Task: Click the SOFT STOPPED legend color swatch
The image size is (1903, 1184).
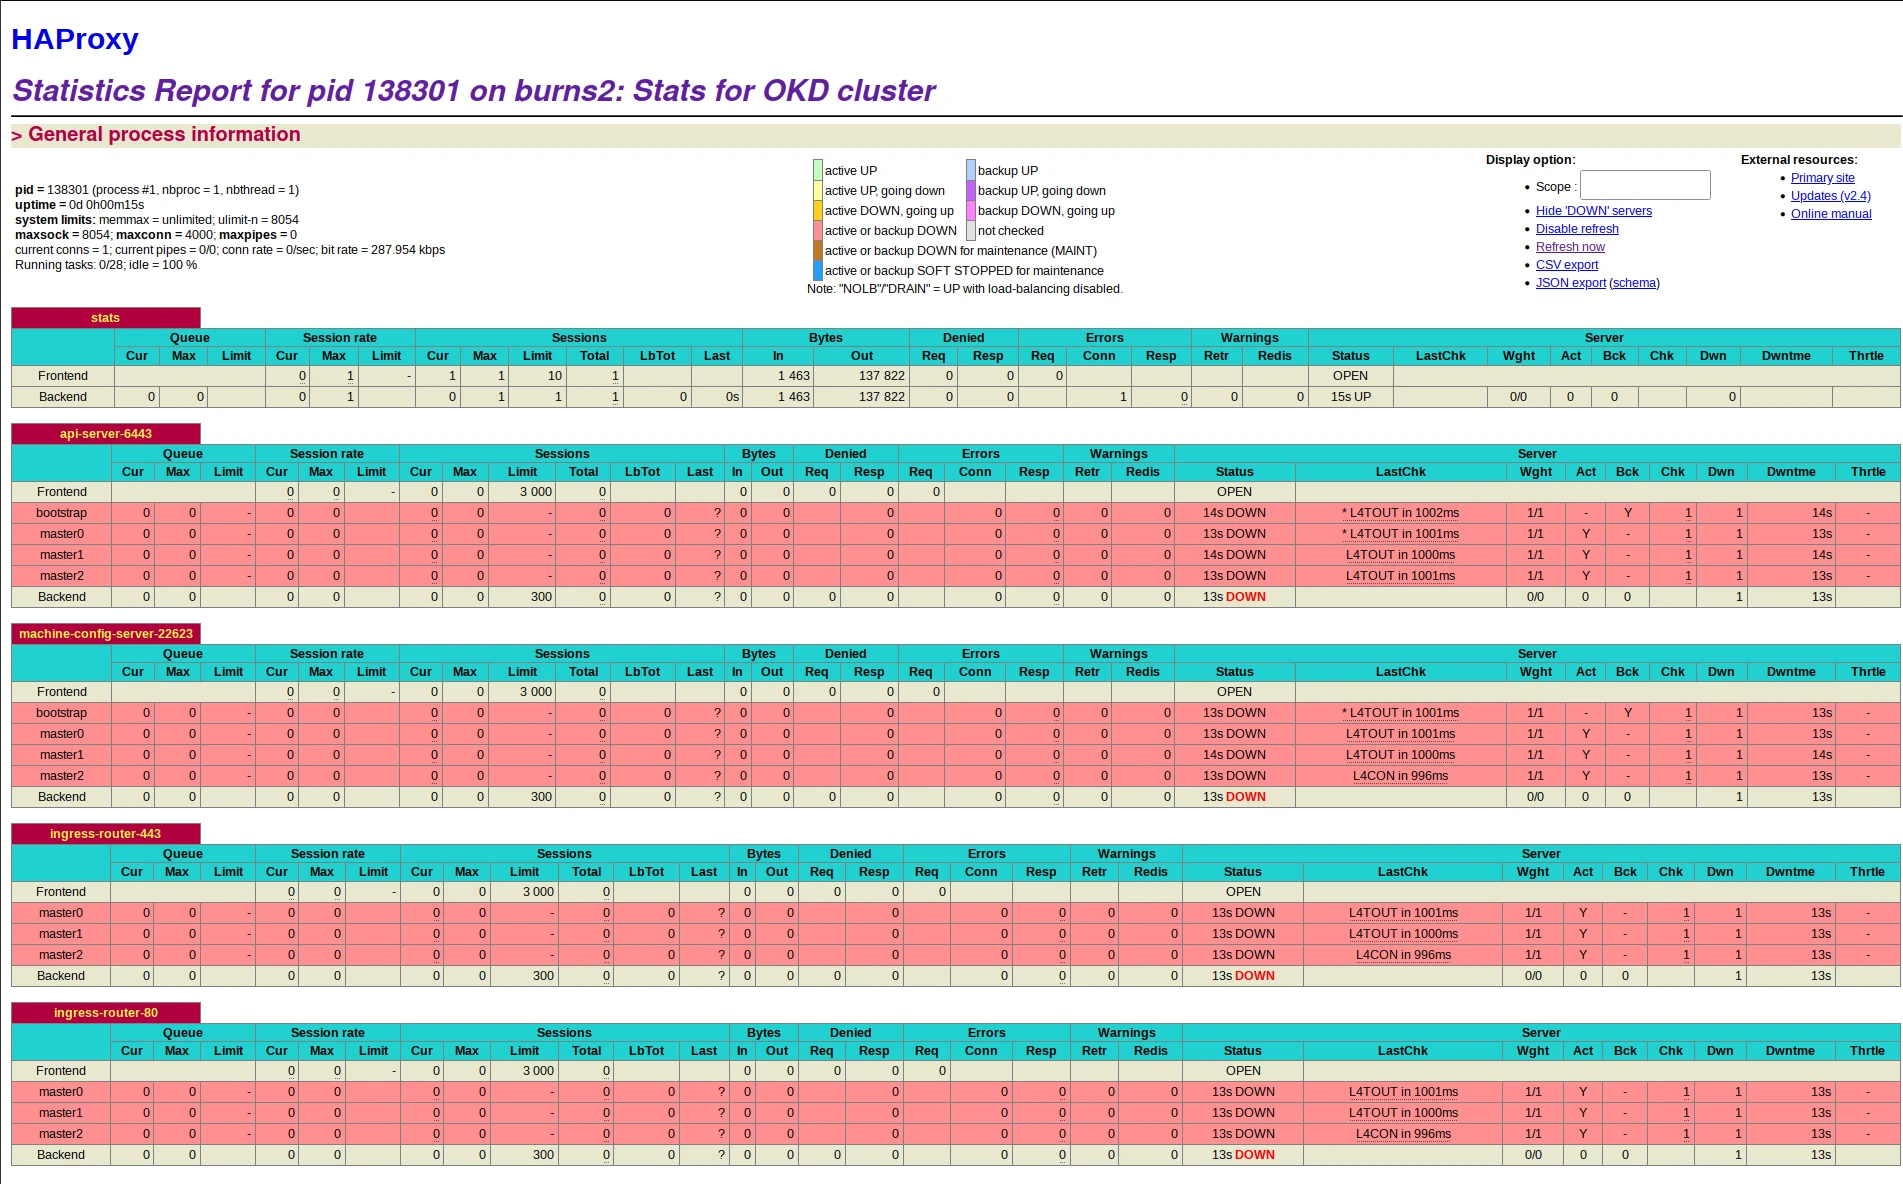Action: 818,271
